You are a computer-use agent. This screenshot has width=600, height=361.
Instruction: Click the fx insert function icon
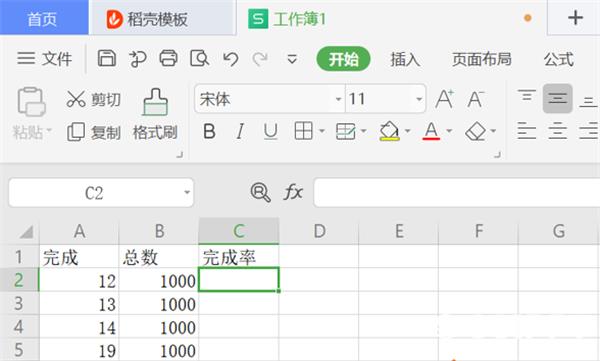(x=293, y=192)
